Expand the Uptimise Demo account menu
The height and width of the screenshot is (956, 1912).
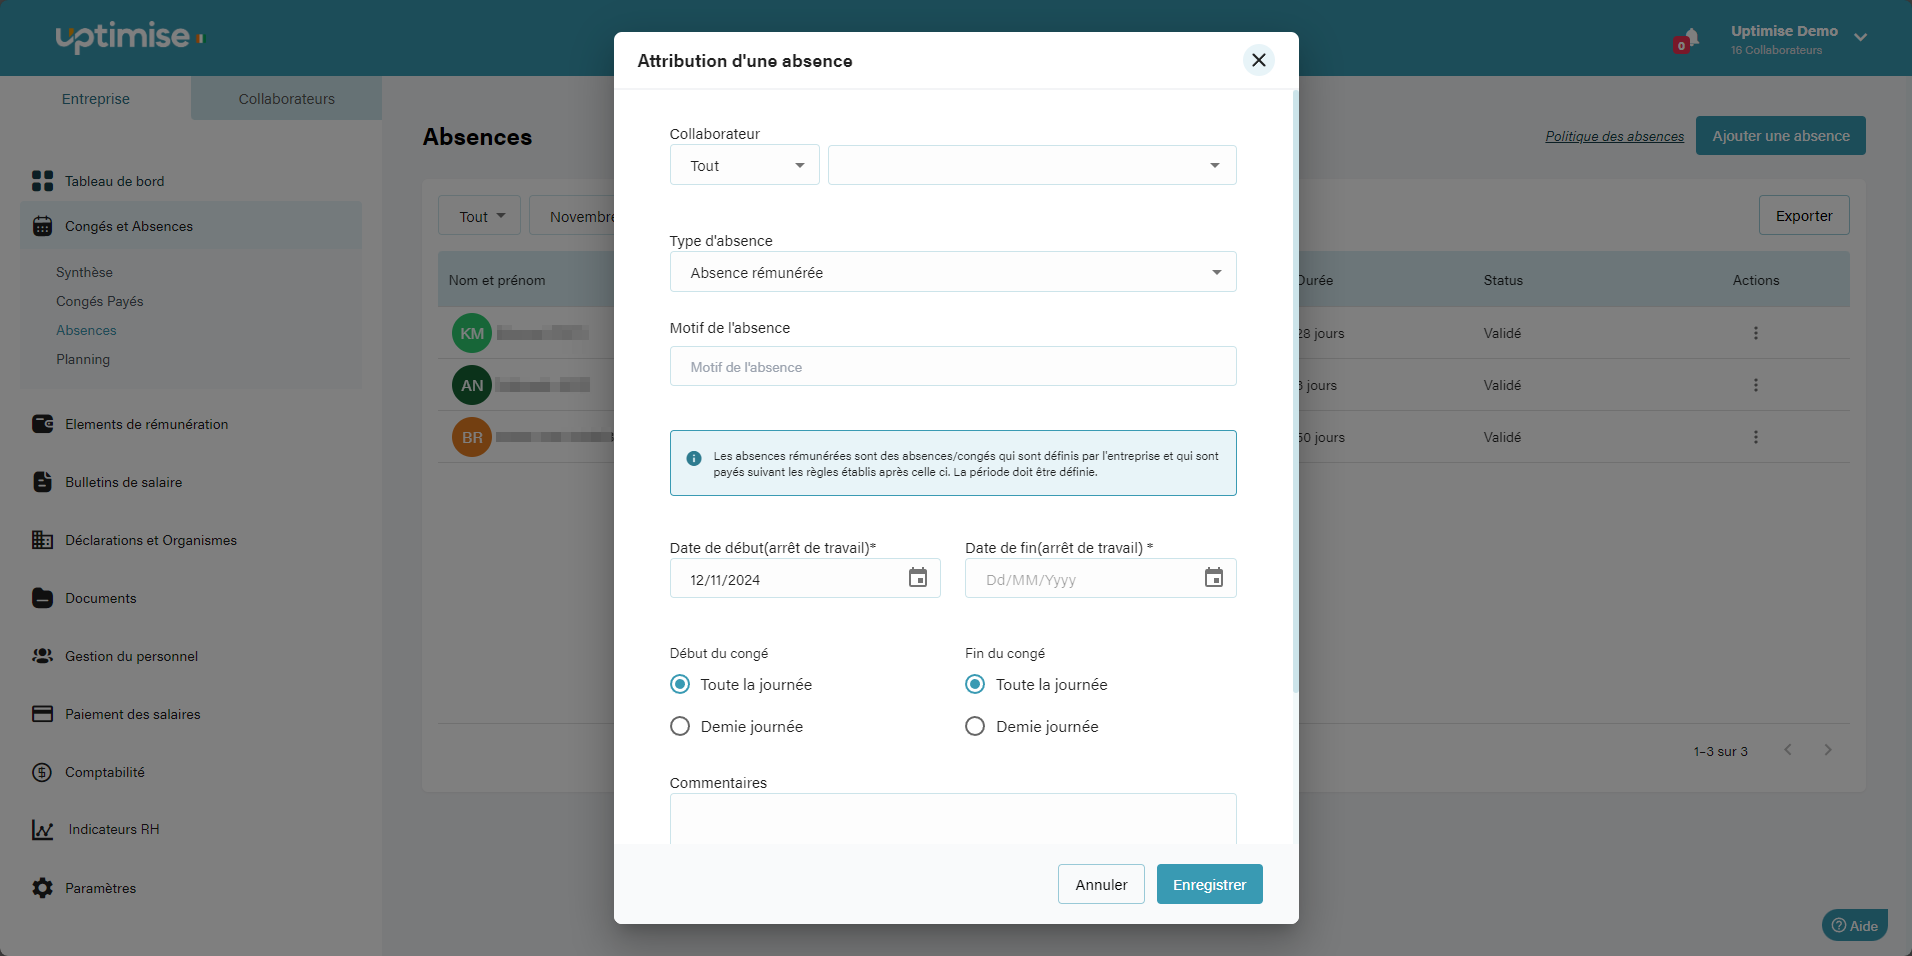tap(1861, 38)
